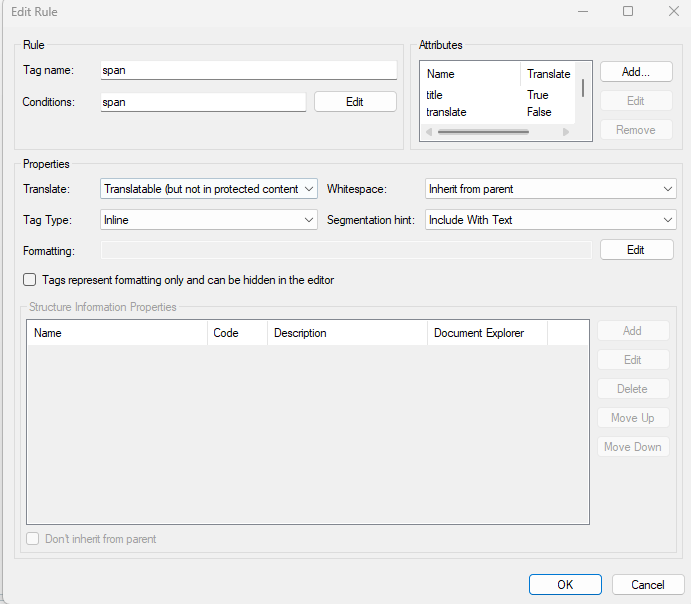This screenshot has height=604, width=691.
Task: Click Document Explorer column header
Action: coord(487,333)
